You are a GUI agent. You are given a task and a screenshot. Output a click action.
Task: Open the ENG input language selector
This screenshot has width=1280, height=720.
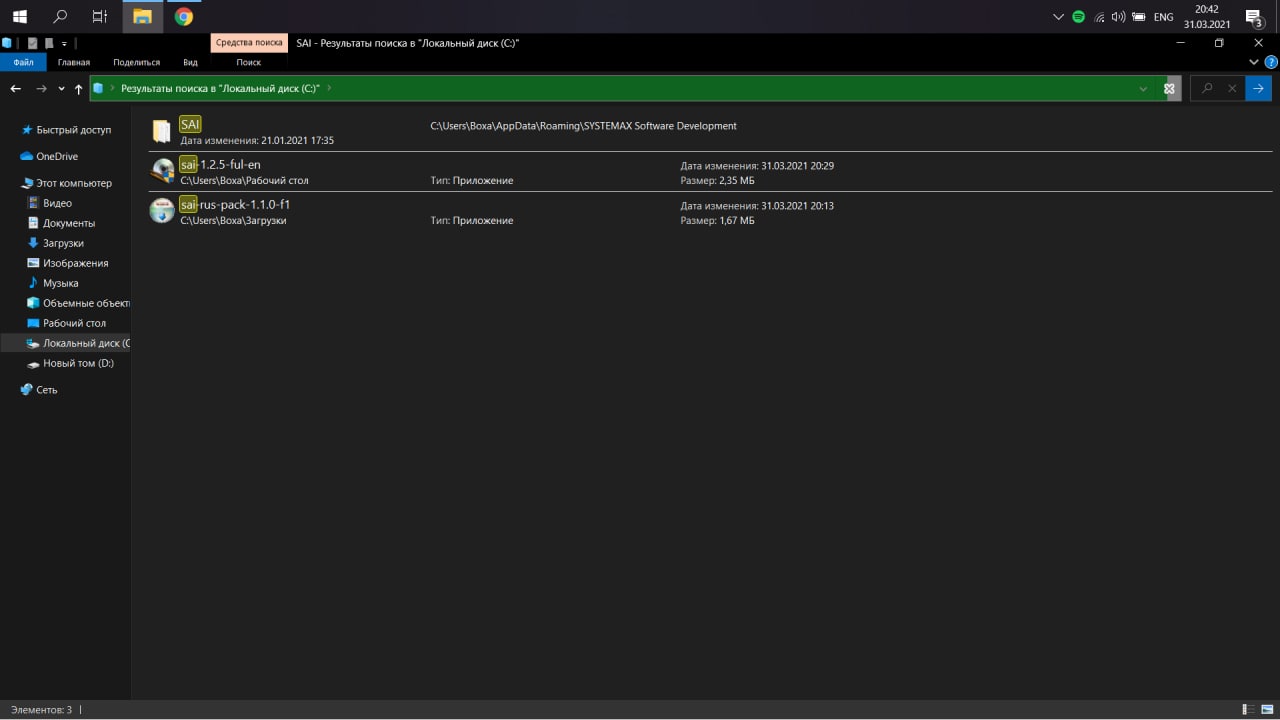pyautogui.click(x=1163, y=17)
